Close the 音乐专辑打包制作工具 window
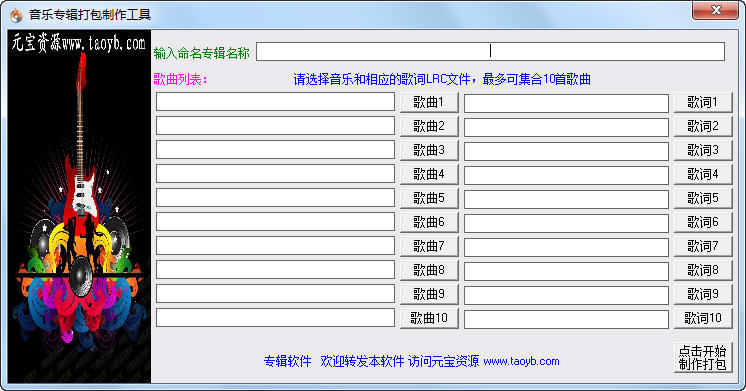Screen dimensions: 746x391 pyautogui.click(x=715, y=10)
